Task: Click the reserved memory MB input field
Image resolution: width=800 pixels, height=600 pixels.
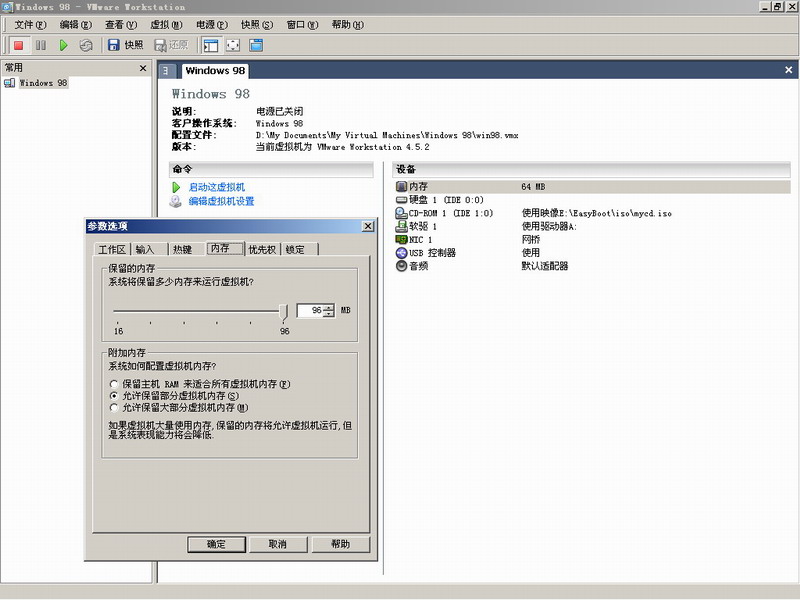Action: click(x=310, y=310)
